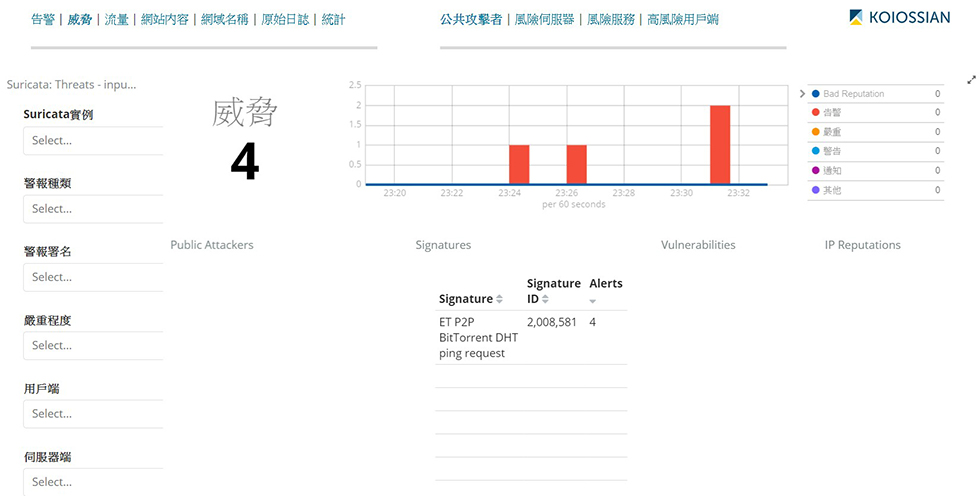Open the 警報種類 select dropdown
This screenshot has width=980, height=496.
tap(93, 209)
